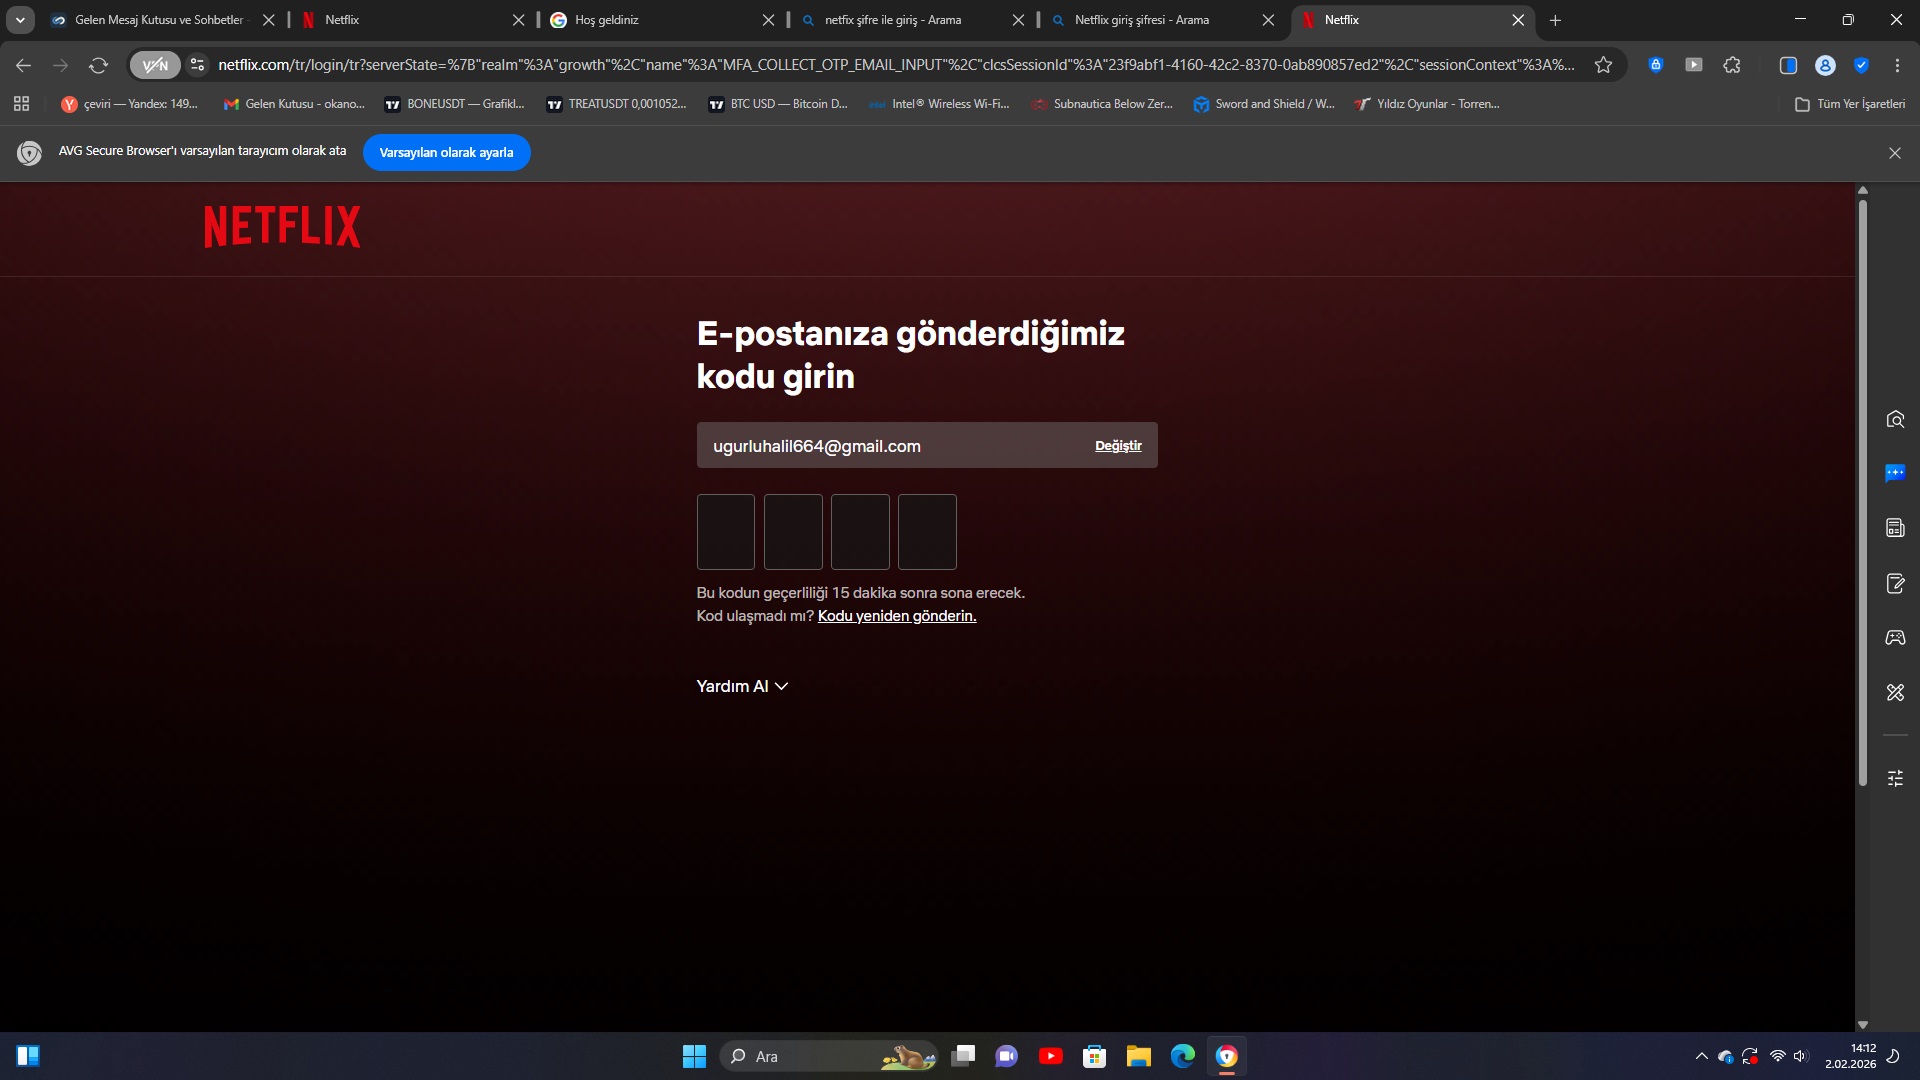Open the sidebar search icon
Image resolution: width=1920 pixels, height=1080 pixels.
1895,419
